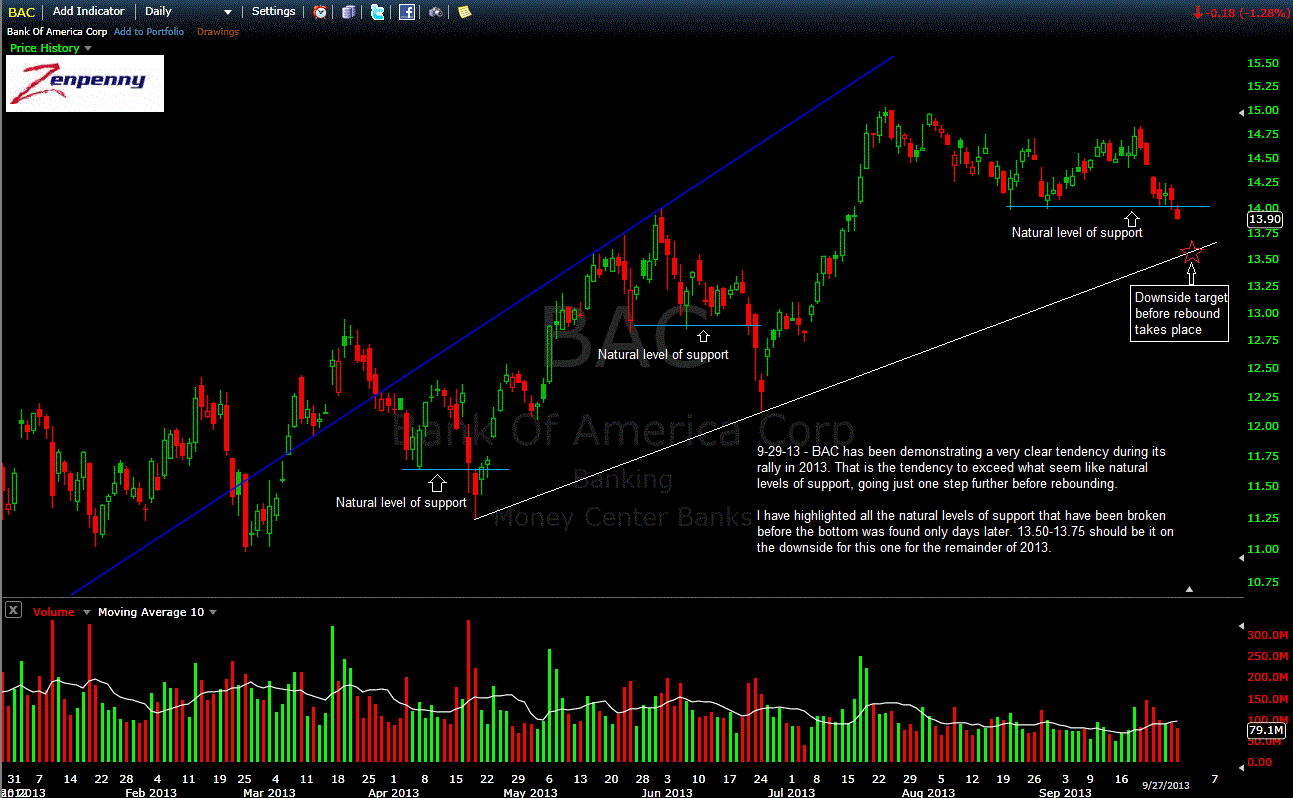
Task: Click the camera snapshot icon
Action: [436, 12]
